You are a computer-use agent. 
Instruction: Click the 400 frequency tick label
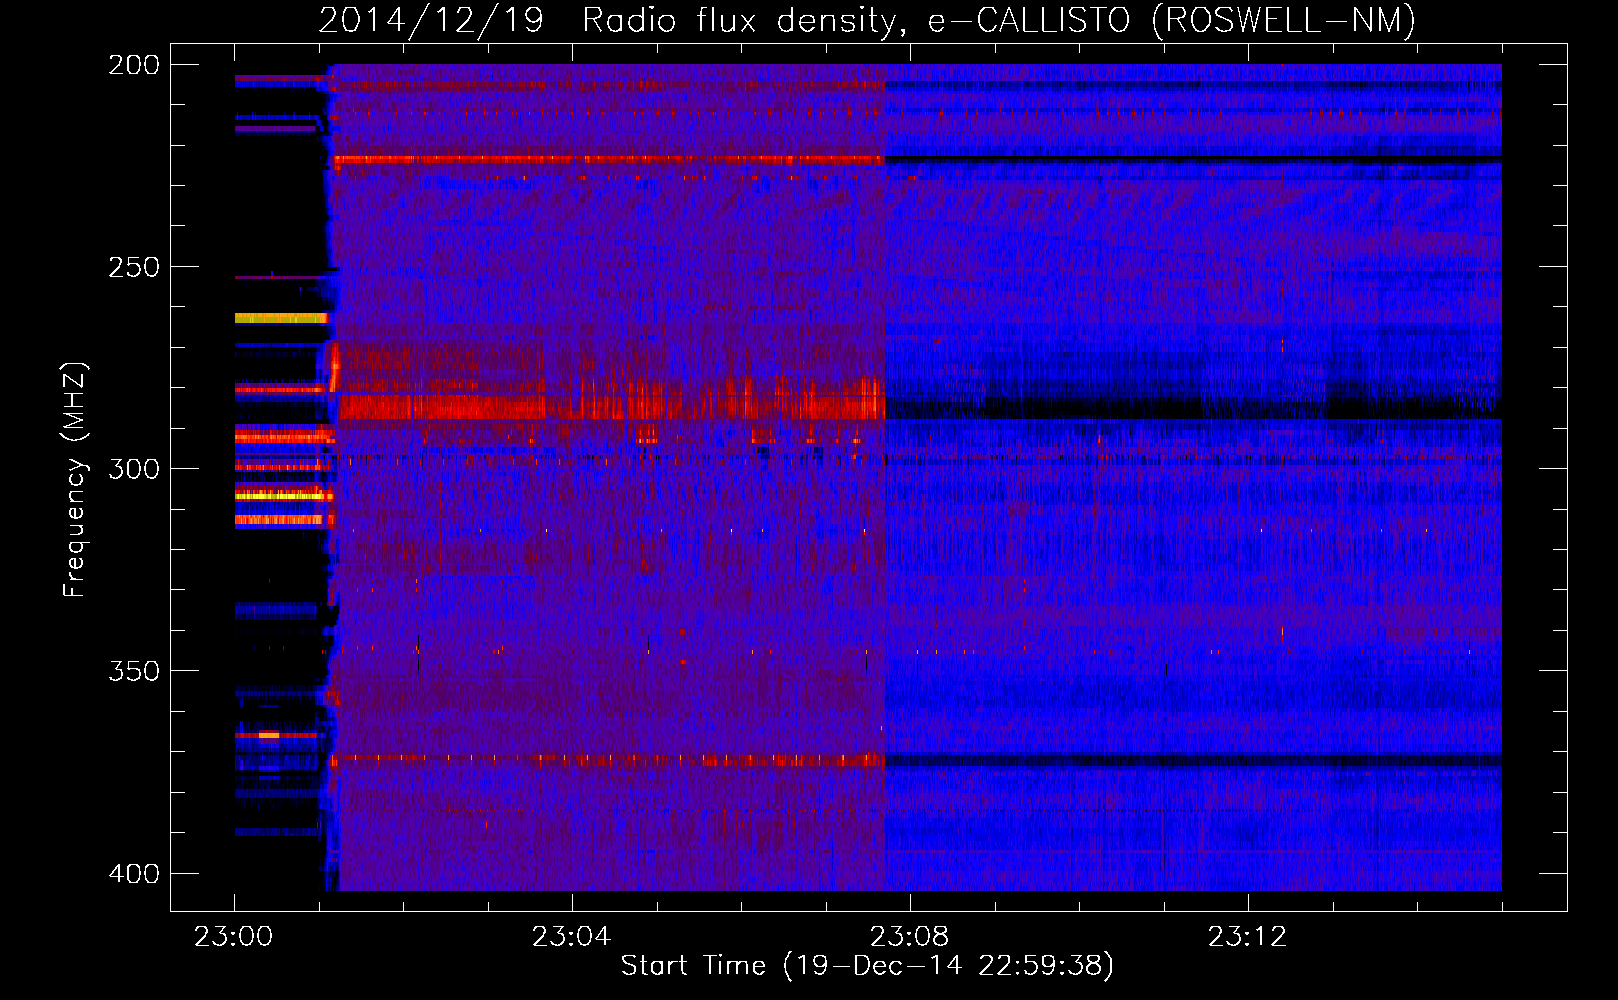134,873
